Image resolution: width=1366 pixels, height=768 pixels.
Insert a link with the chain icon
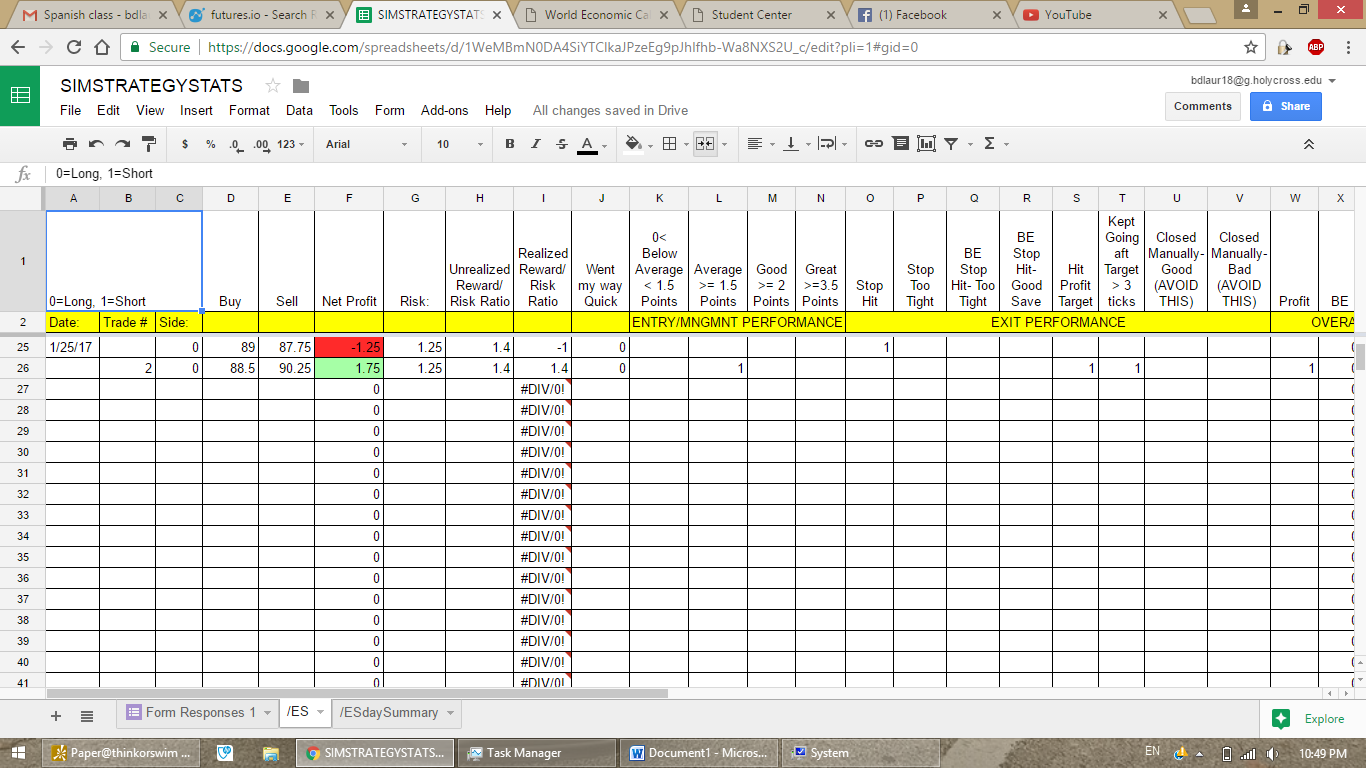coord(874,144)
